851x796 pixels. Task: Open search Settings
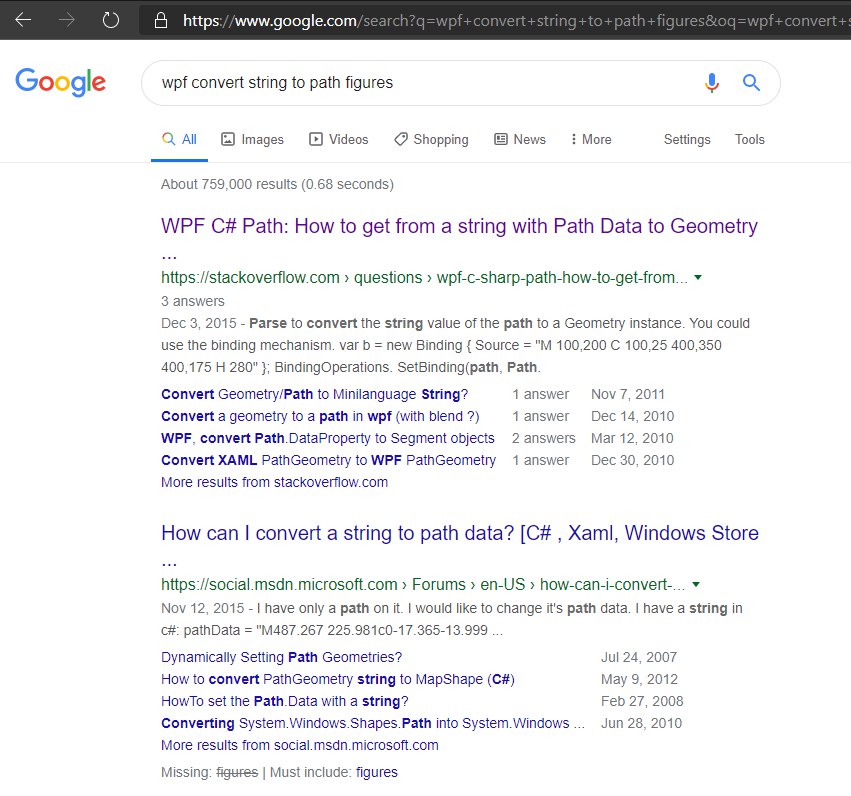click(x=687, y=139)
